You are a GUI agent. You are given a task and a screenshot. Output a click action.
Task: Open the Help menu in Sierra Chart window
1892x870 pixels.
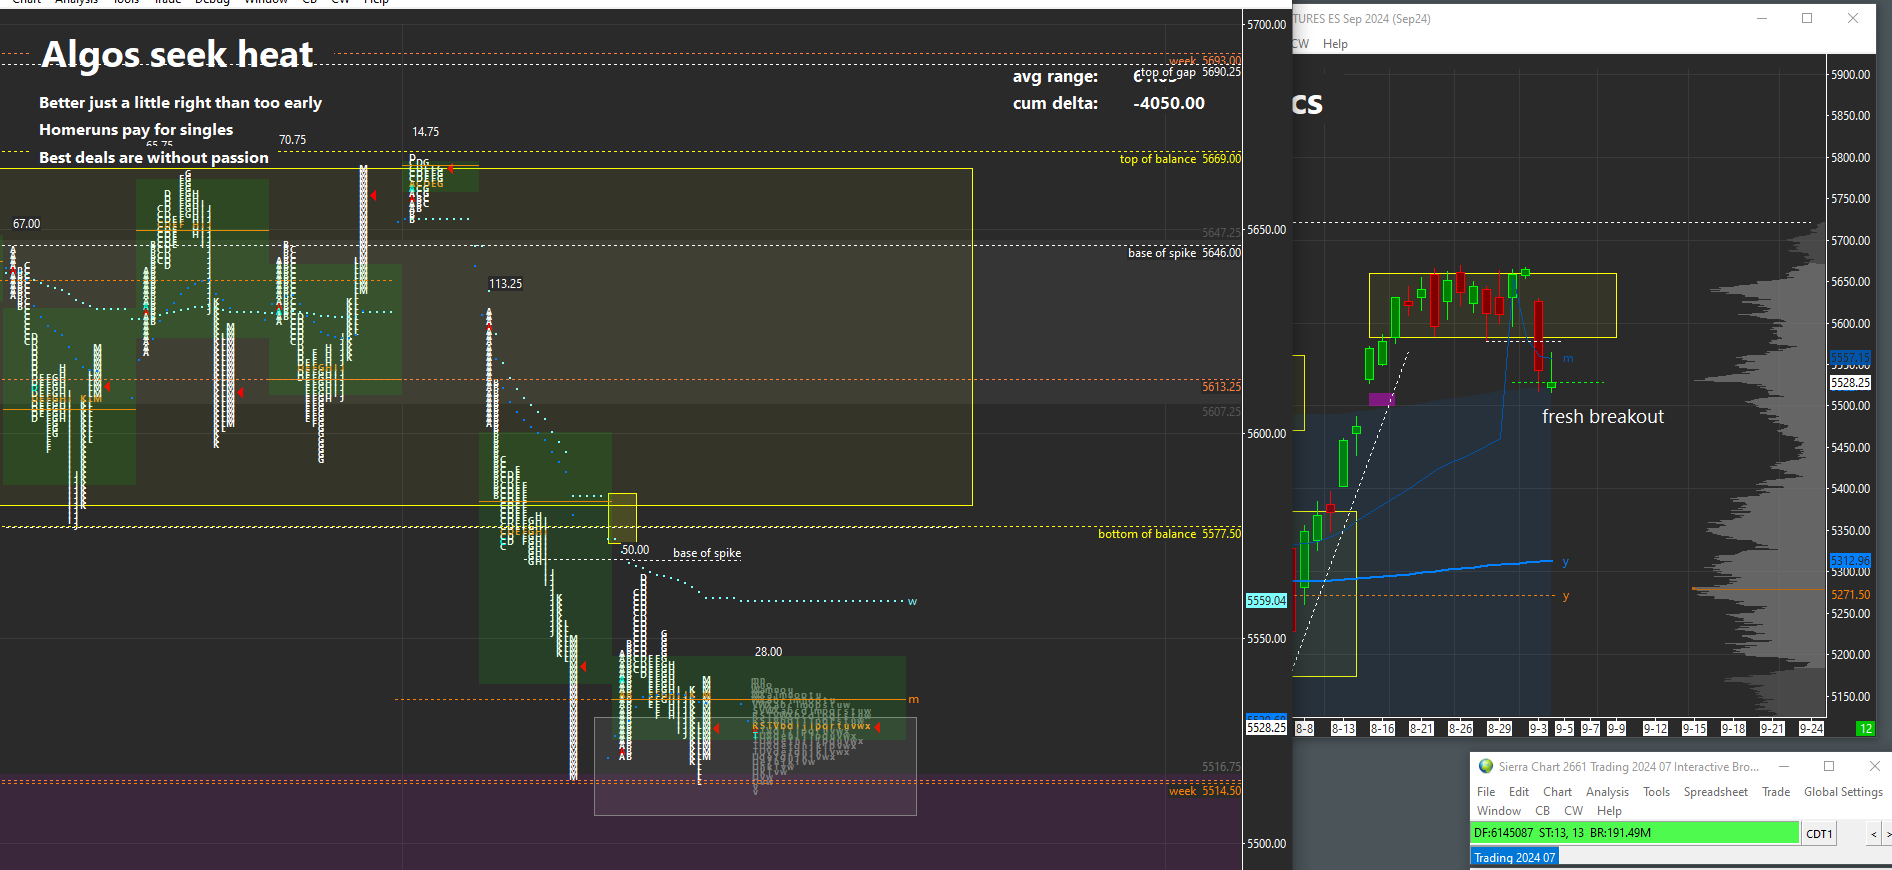coord(1609,811)
